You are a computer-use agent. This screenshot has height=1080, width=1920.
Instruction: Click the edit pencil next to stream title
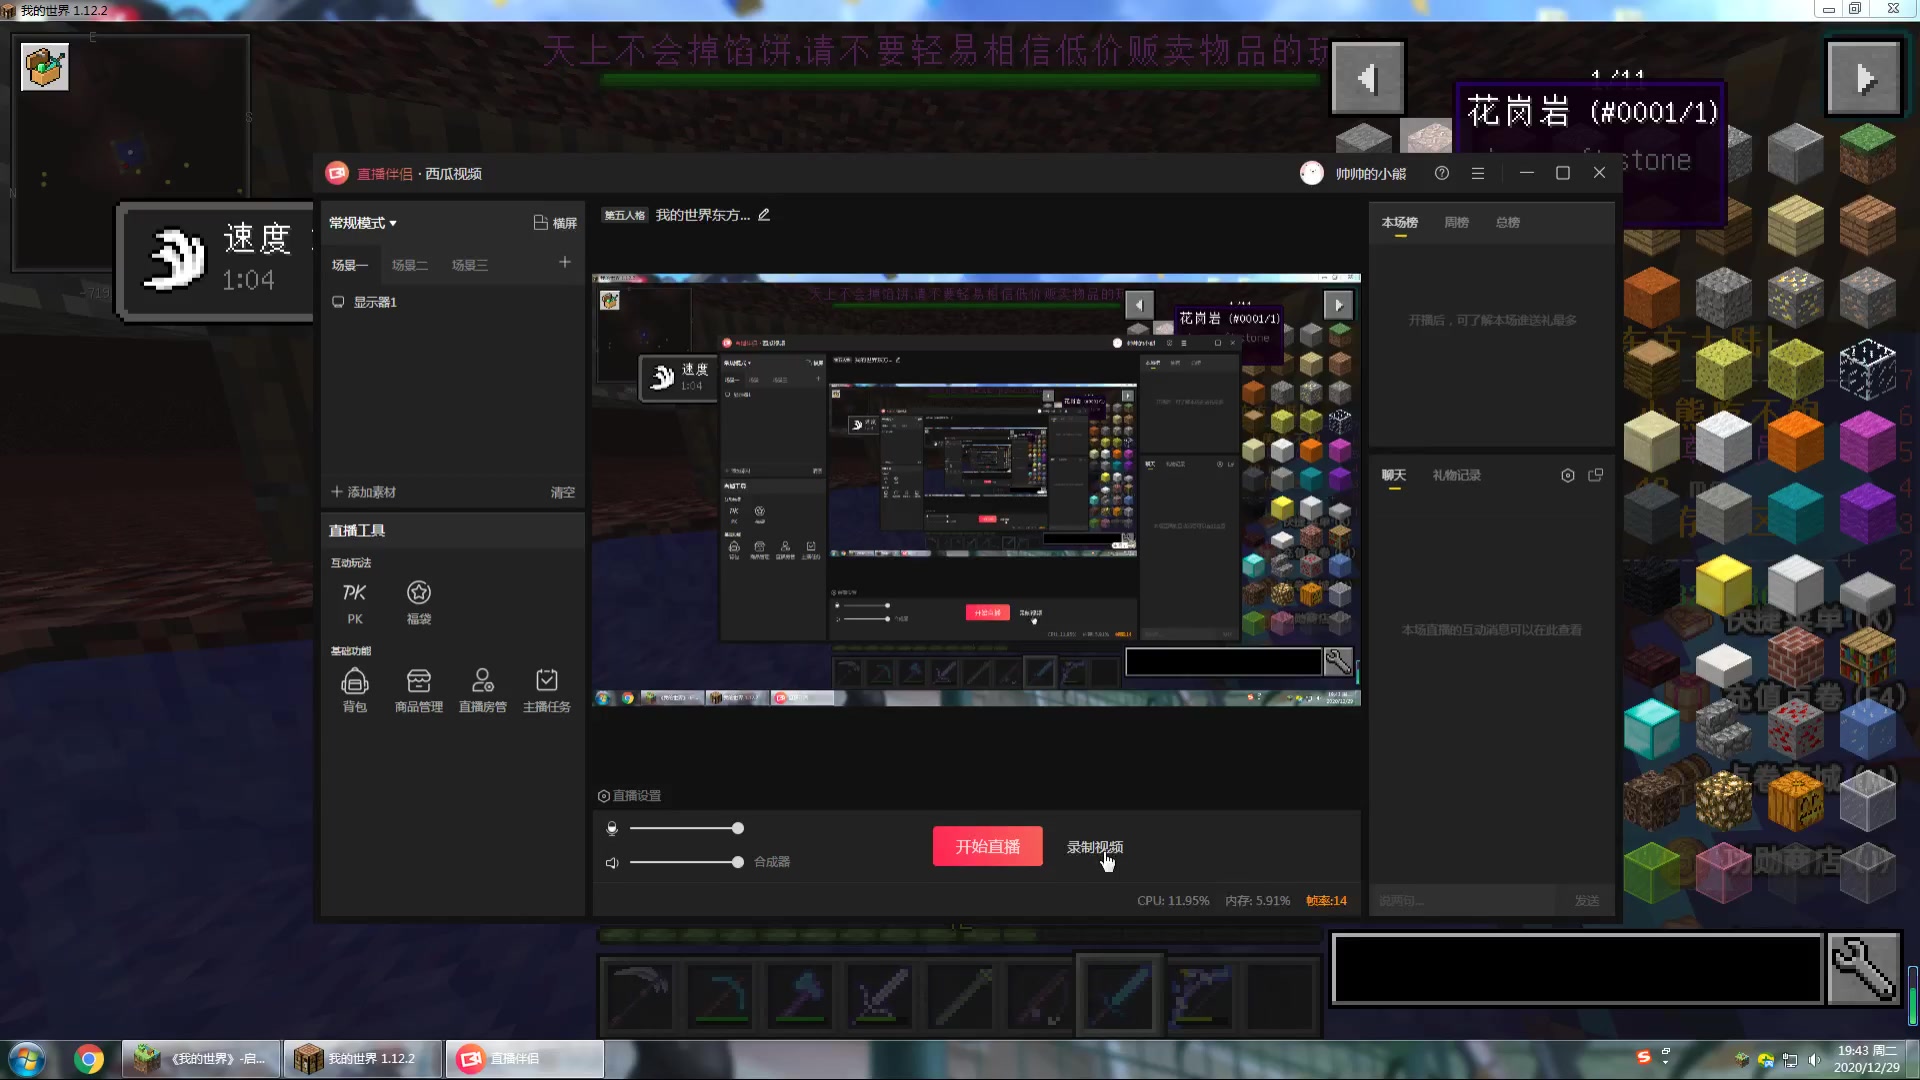click(764, 215)
